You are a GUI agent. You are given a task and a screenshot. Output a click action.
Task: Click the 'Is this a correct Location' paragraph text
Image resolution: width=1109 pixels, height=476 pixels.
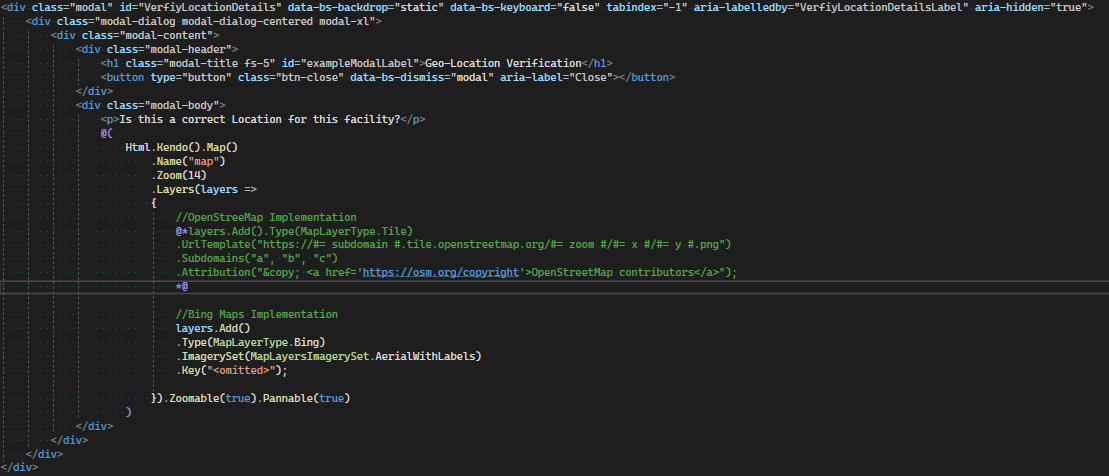tap(259, 119)
